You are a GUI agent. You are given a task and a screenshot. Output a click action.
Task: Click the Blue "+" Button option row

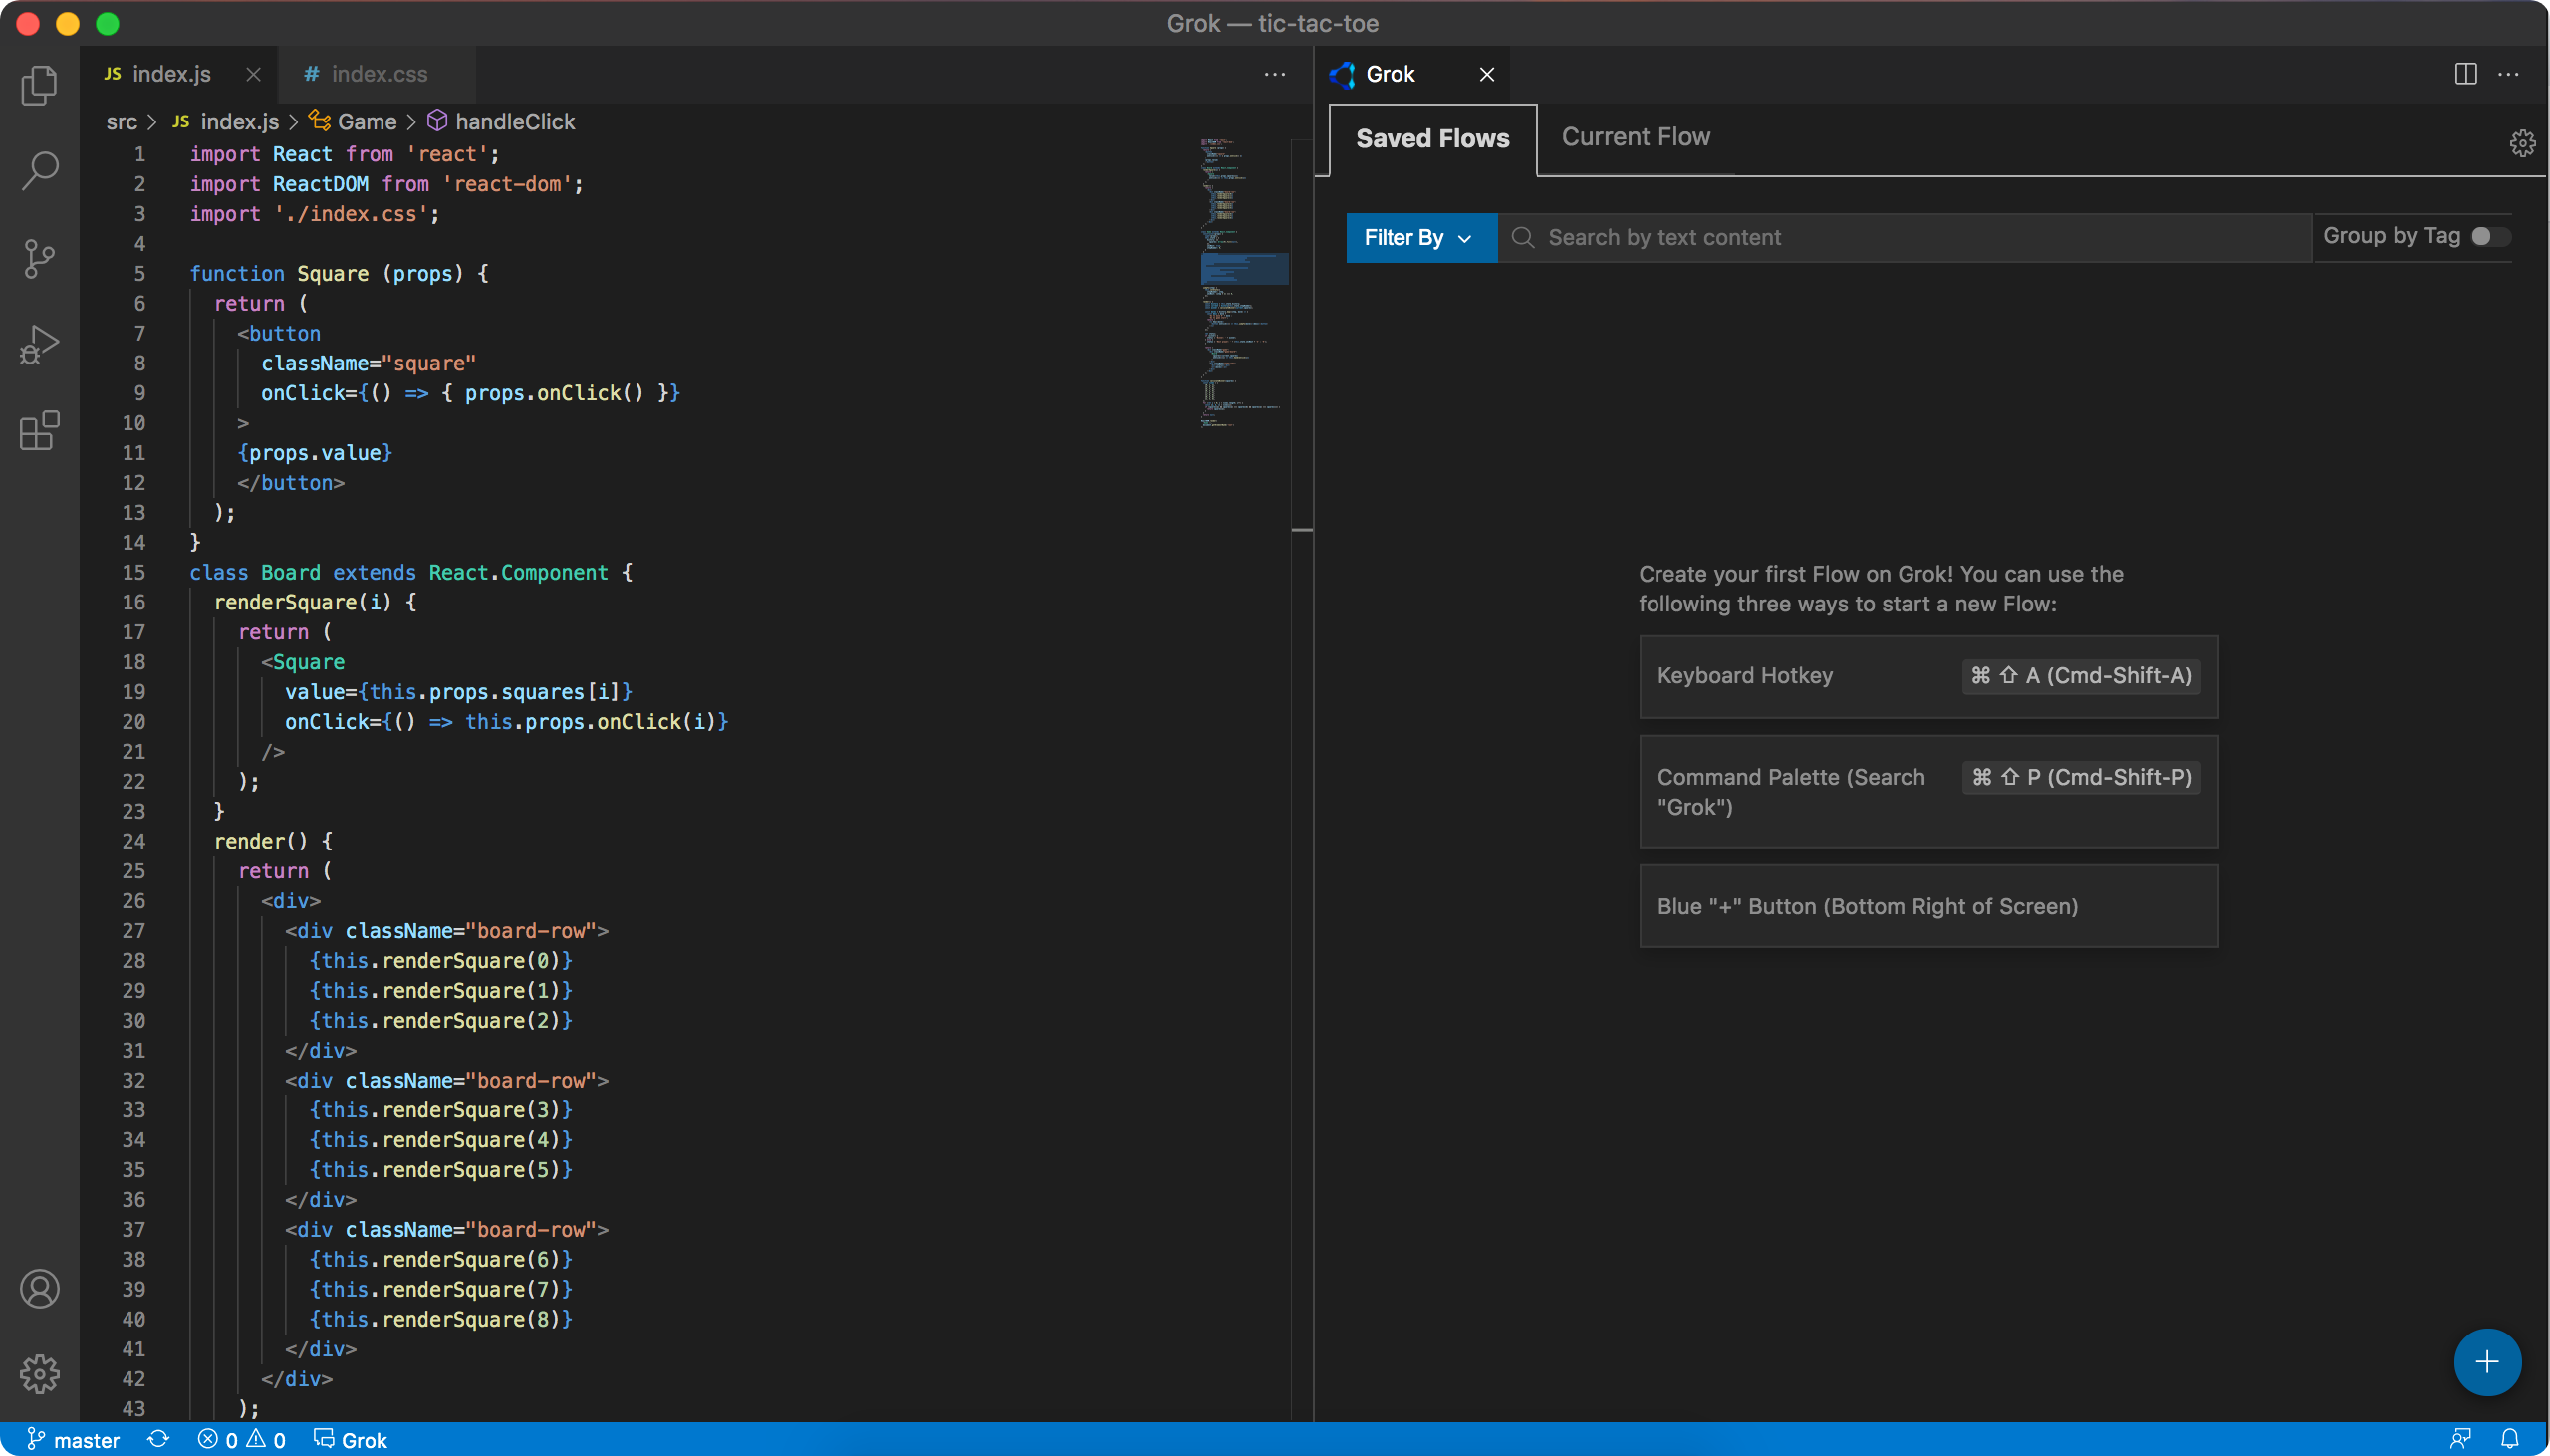click(x=1928, y=906)
